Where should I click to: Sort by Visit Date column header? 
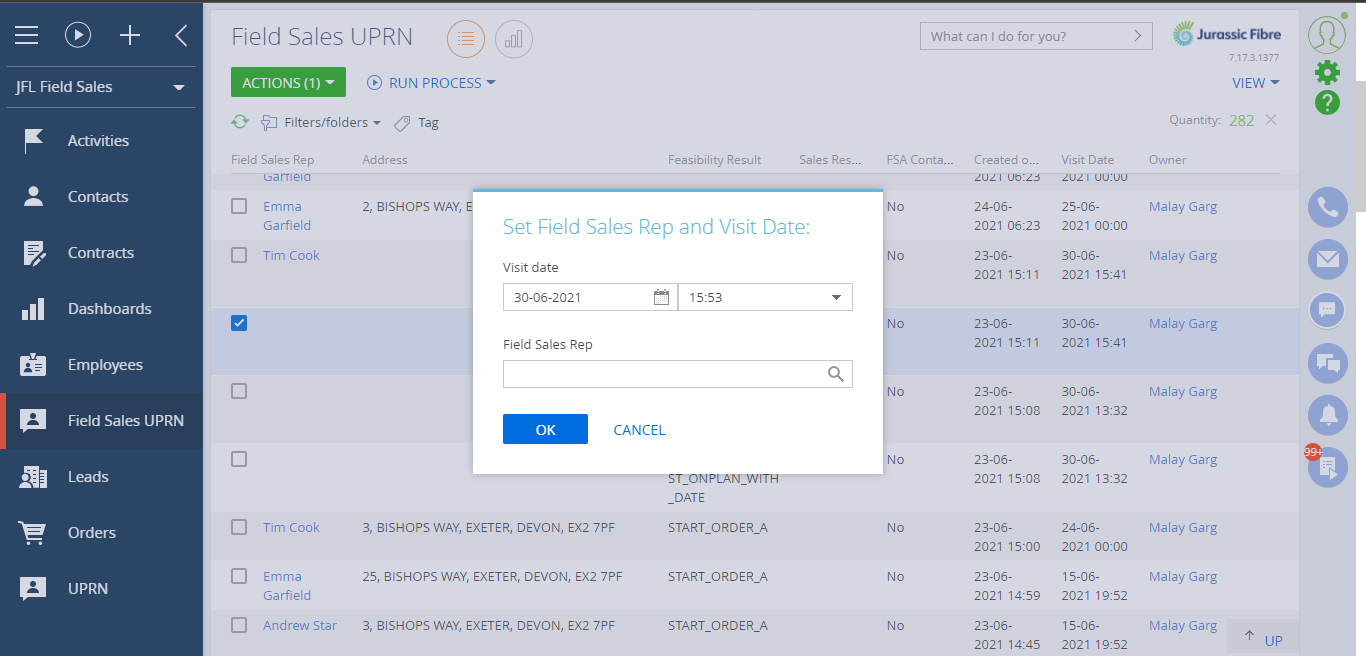point(1087,160)
